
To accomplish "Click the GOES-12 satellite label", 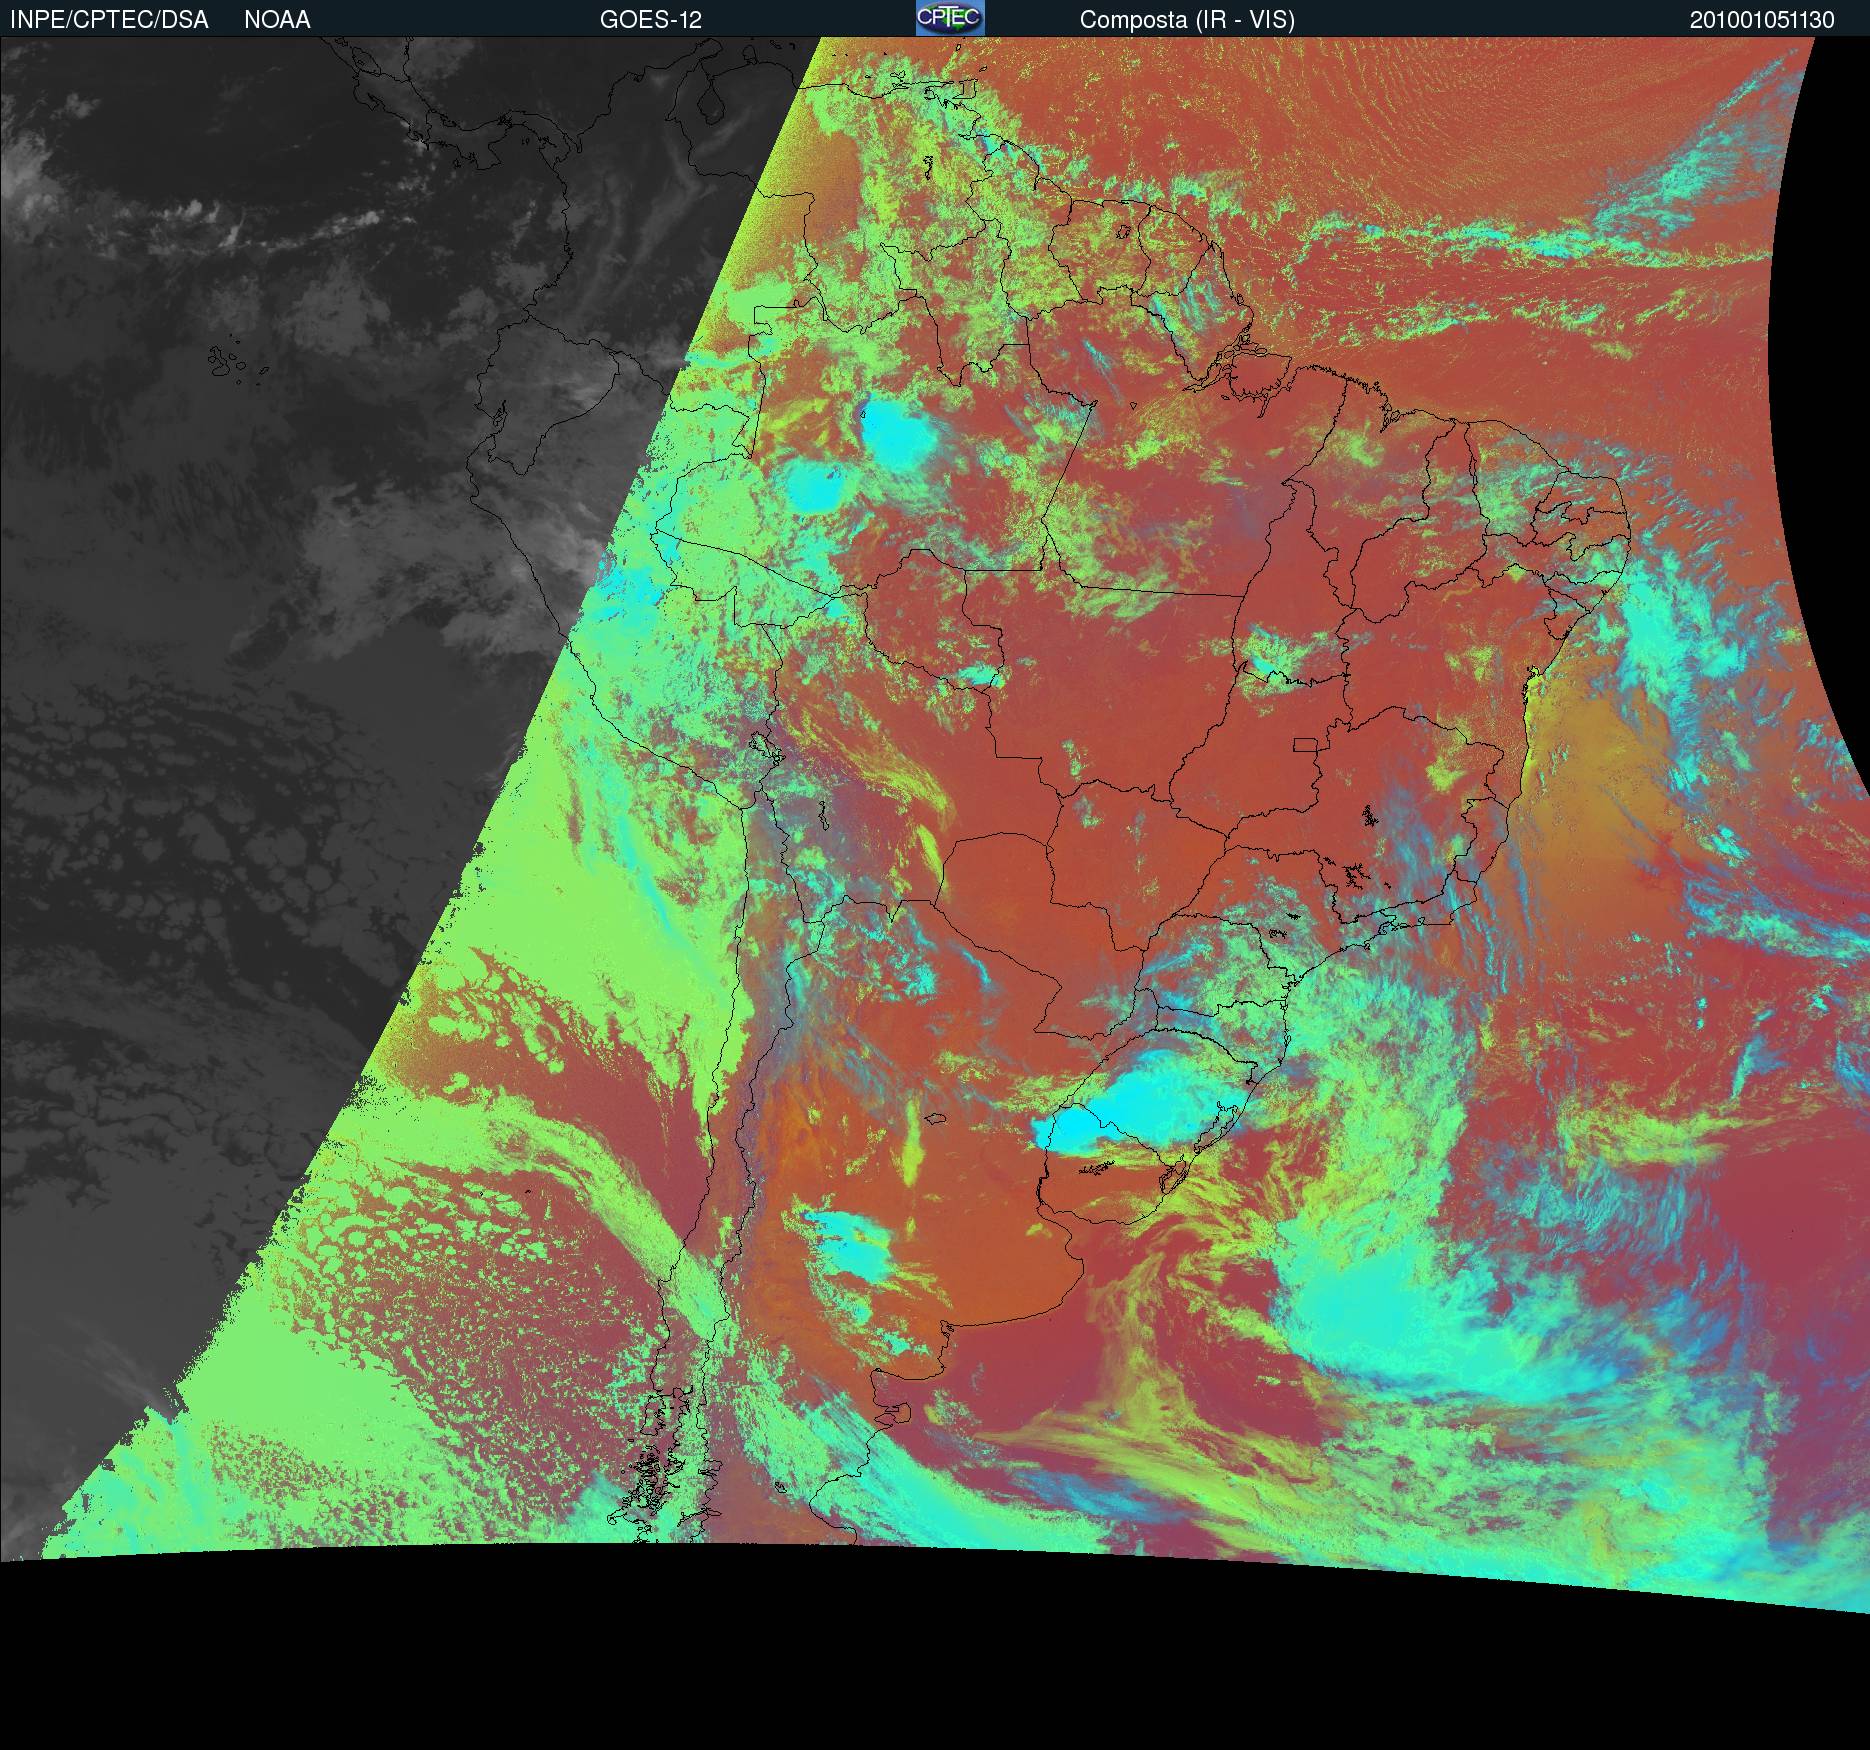I will [x=651, y=20].
